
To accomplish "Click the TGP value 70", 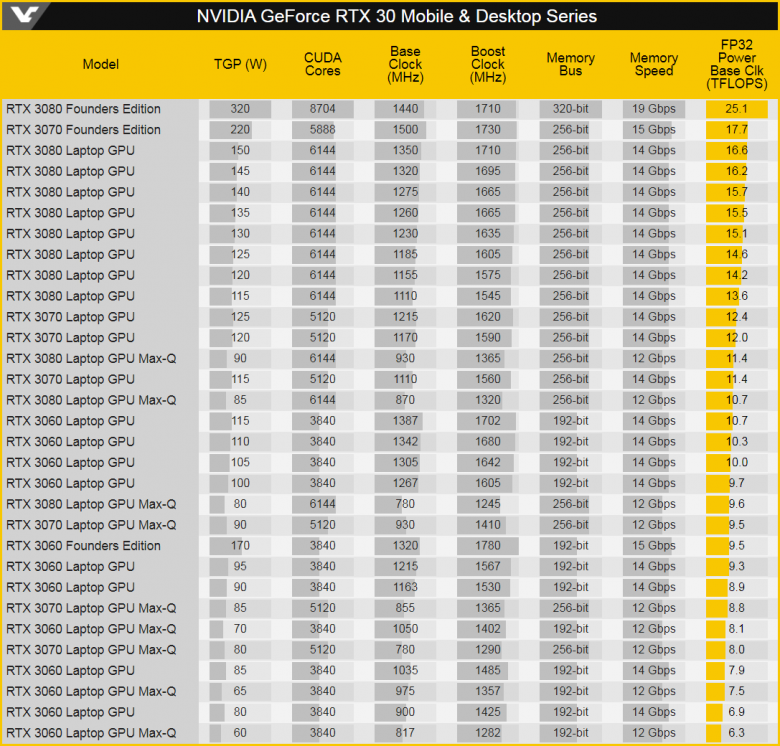I will tap(240, 629).
